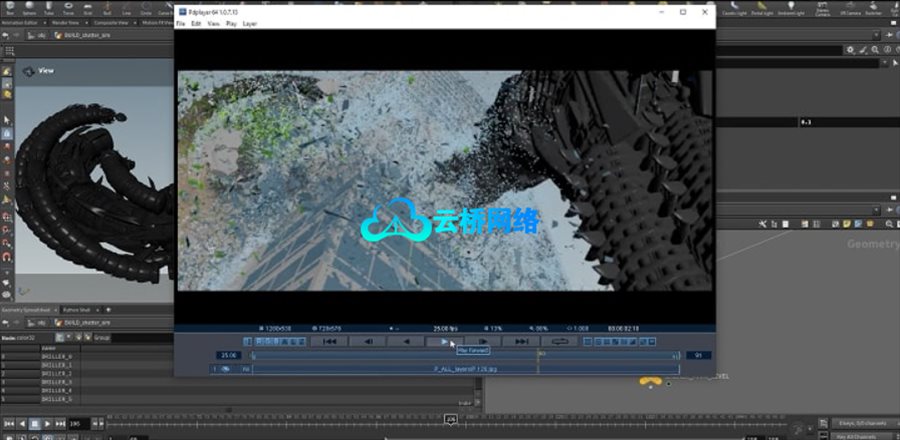Viewport: 900px width, 440px height.
Task: Click Play Forward button in Pdplayer
Action: pyautogui.click(x=444, y=341)
